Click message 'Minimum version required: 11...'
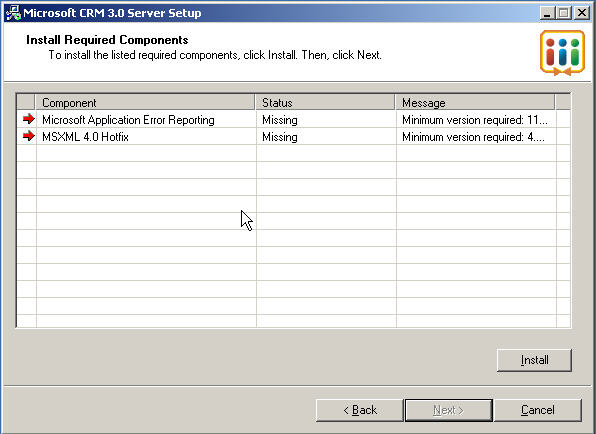The image size is (596, 434). coord(475,120)
